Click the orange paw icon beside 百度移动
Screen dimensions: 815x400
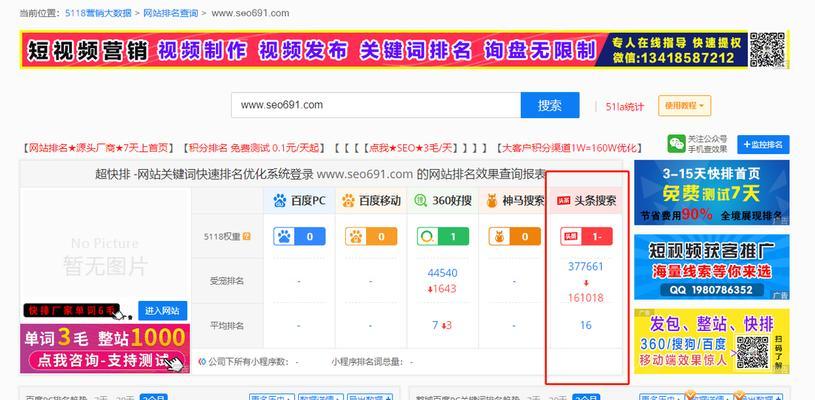coord(348,201)
